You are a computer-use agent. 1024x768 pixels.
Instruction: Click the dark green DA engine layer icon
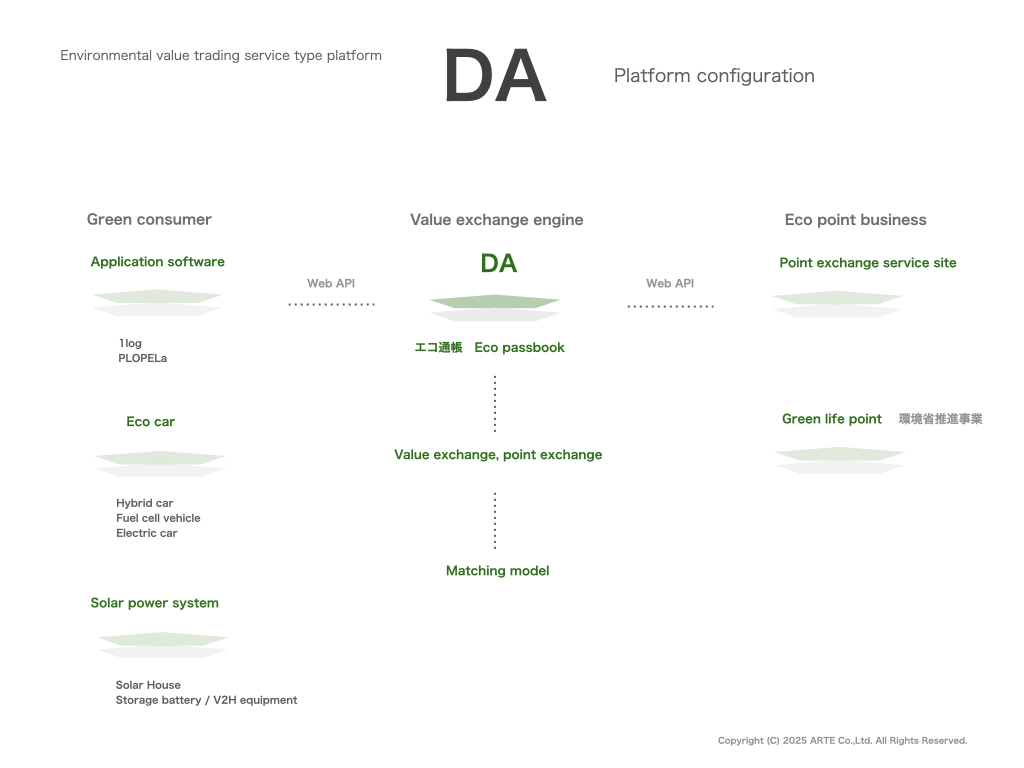click(495, 308)
